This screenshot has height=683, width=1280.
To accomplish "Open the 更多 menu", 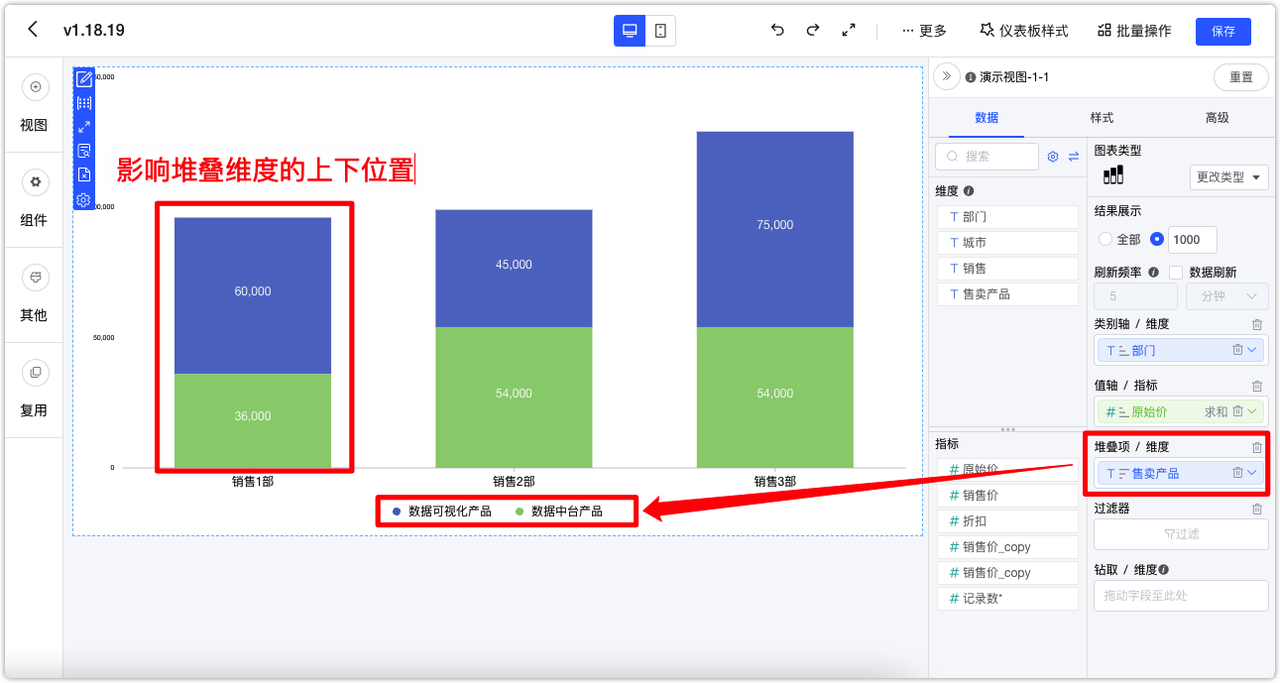I will pos(924,31).
